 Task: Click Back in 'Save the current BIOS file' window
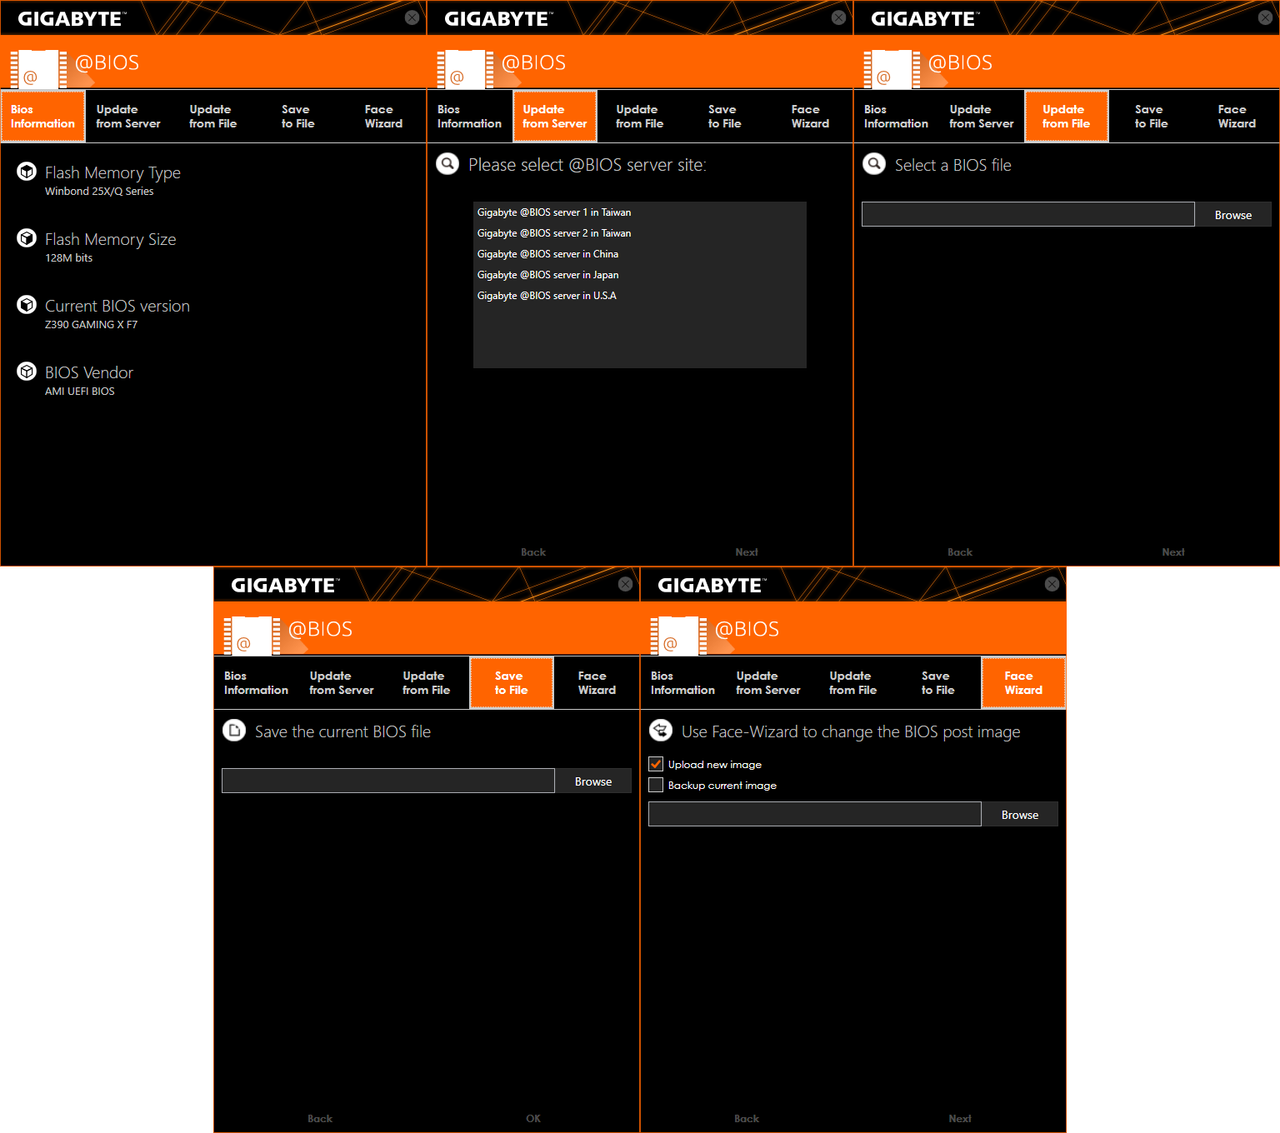pos(320,1119)
